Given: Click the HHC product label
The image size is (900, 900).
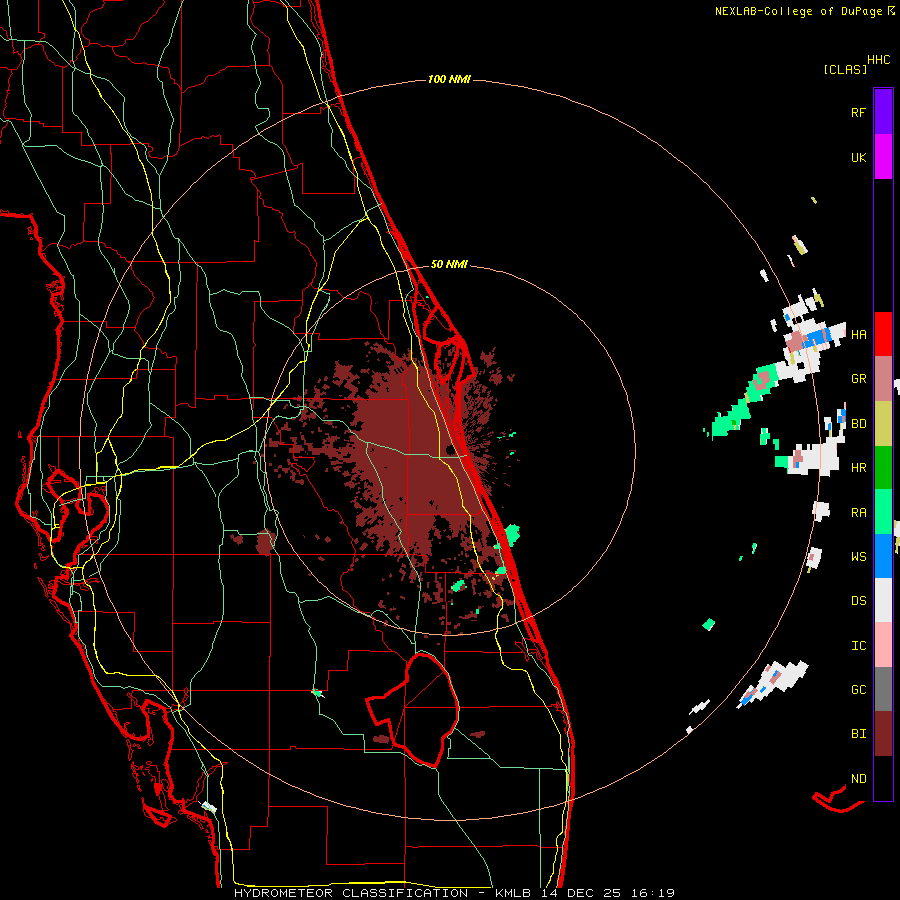Looking at the screenshot, I should [878, 60].
